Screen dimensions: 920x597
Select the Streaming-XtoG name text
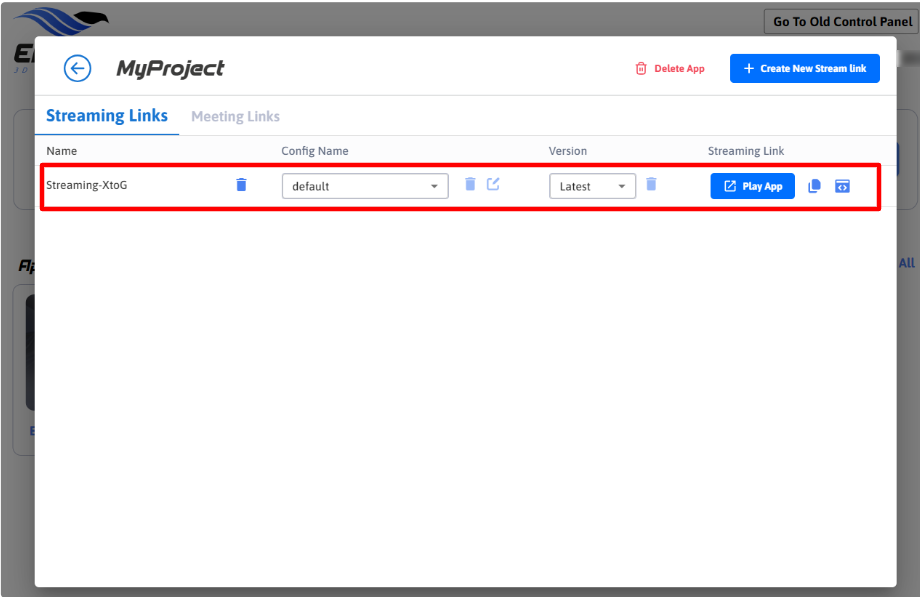[x=87, y=185]
